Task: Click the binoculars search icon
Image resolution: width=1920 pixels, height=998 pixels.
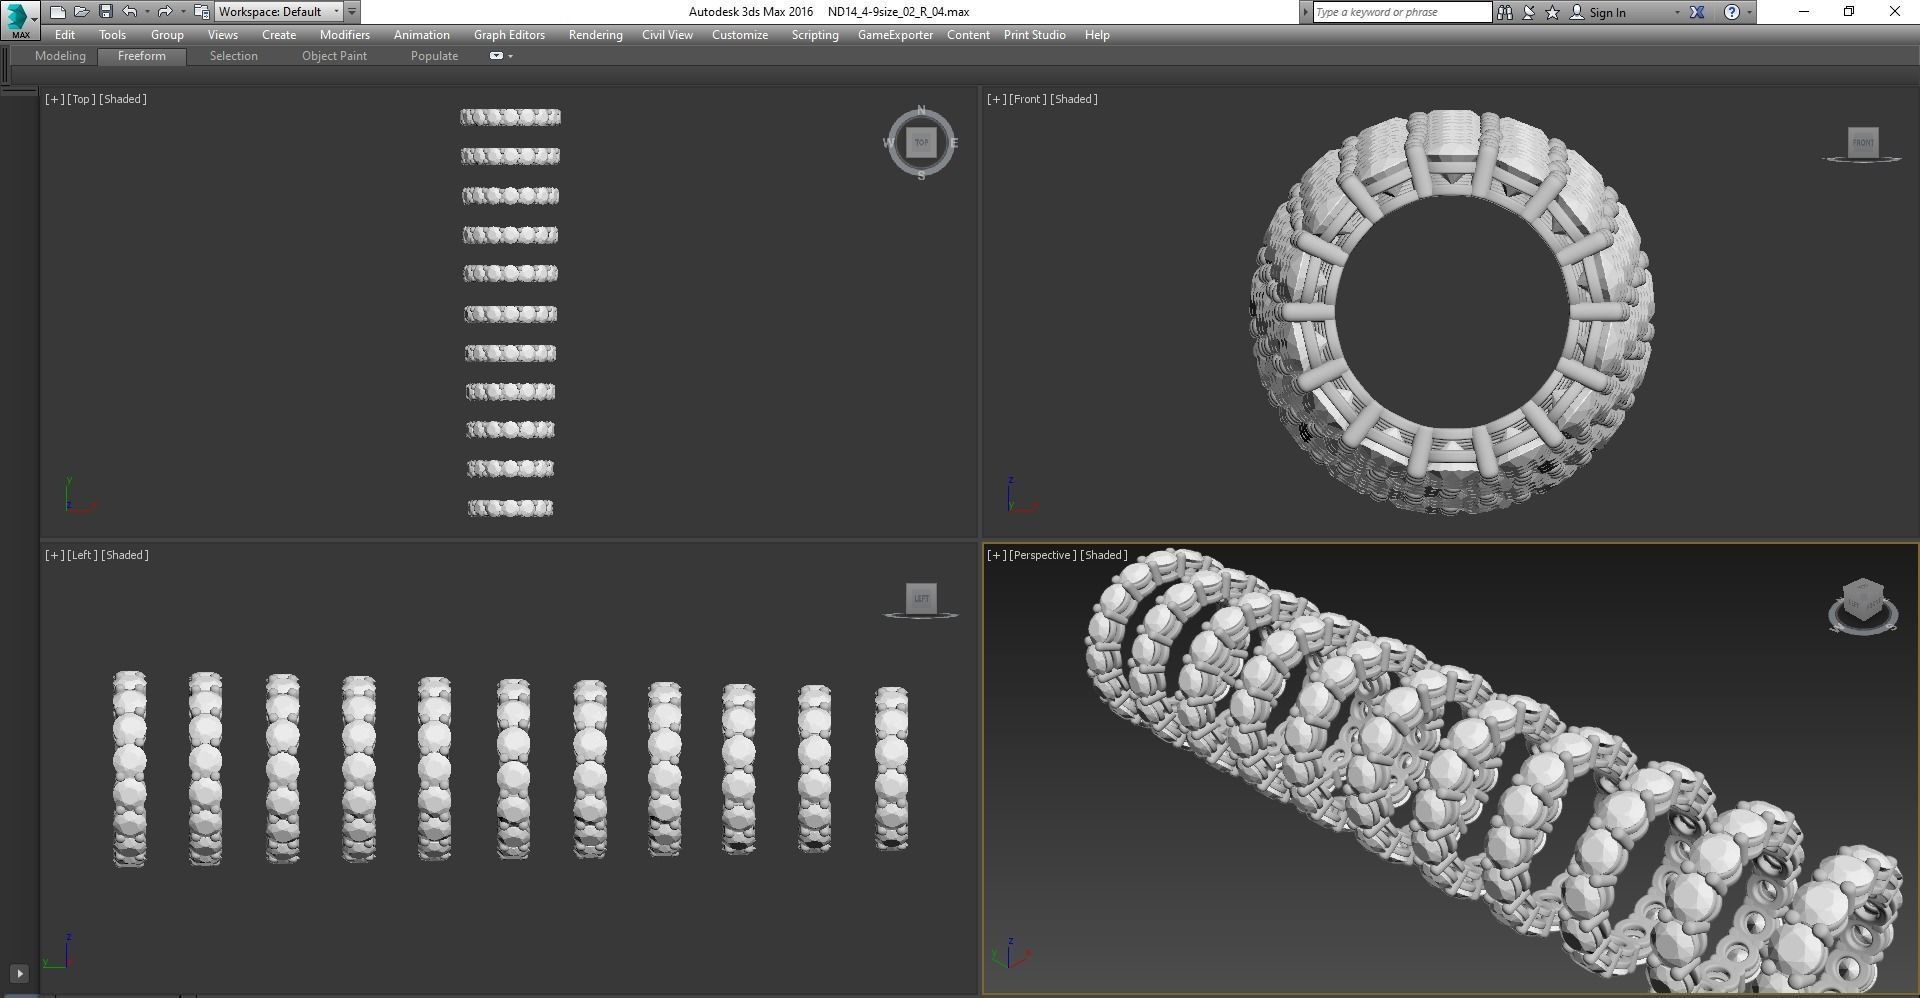Action: pos(1504,12)
